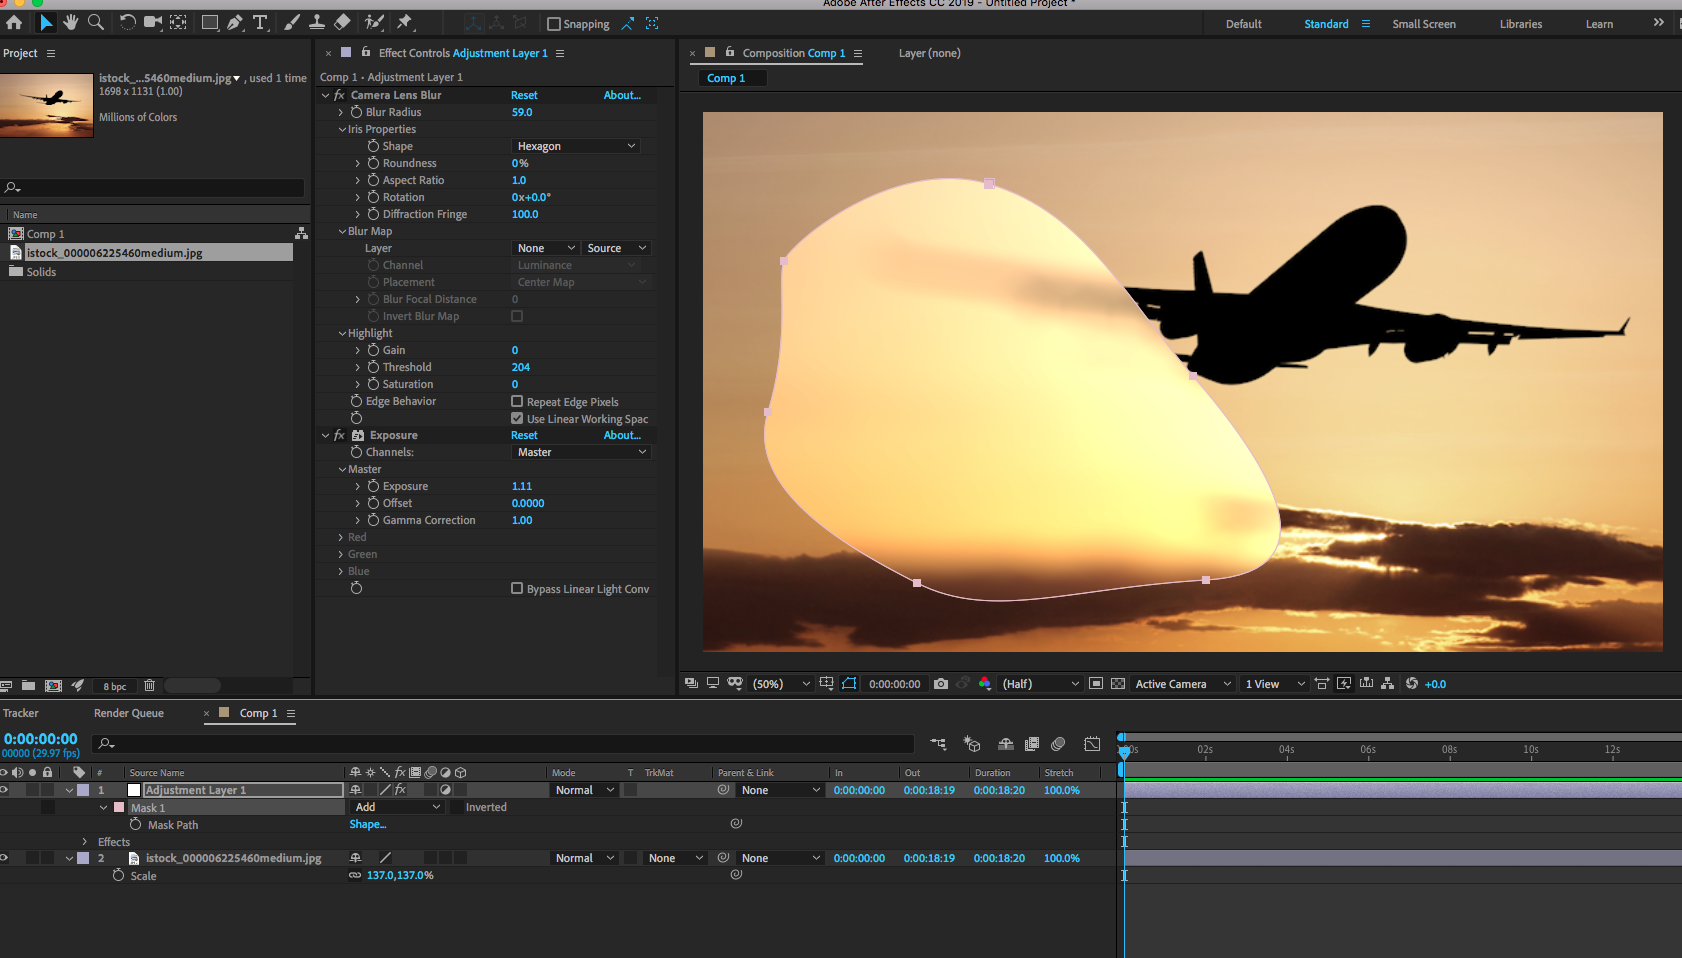Click the Home icon
The width and height of the screenshot is (1682, 958).
coord(14,22)
